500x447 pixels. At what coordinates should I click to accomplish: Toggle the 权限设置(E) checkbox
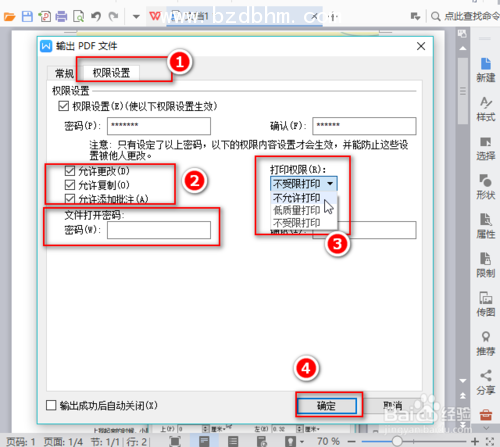[63, 106]
